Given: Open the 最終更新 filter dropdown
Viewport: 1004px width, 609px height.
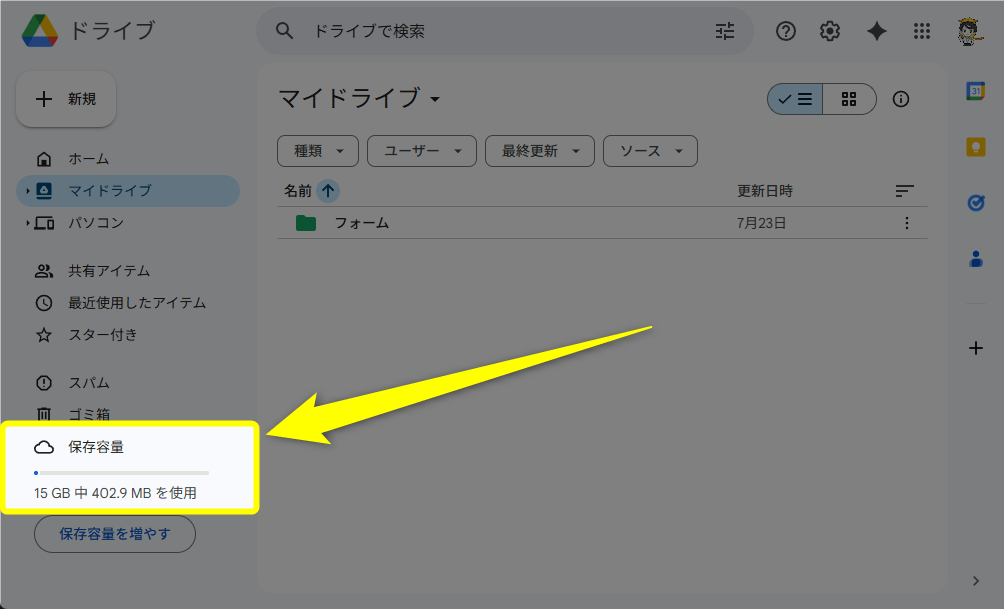Looking at the screenshot, I should (539, 151).
